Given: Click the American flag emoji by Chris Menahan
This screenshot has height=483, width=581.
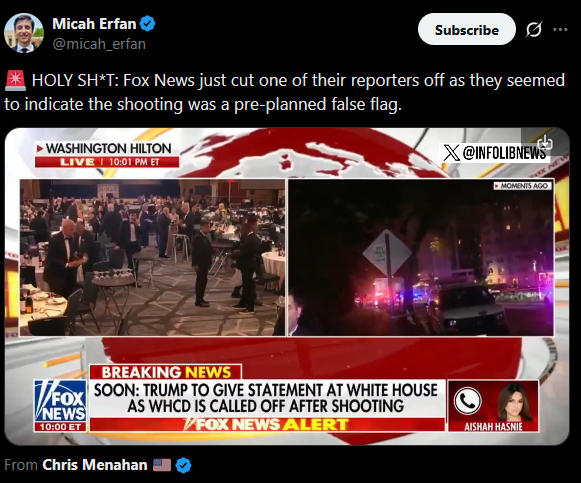Looking at the screenshot, I should 162,465.
